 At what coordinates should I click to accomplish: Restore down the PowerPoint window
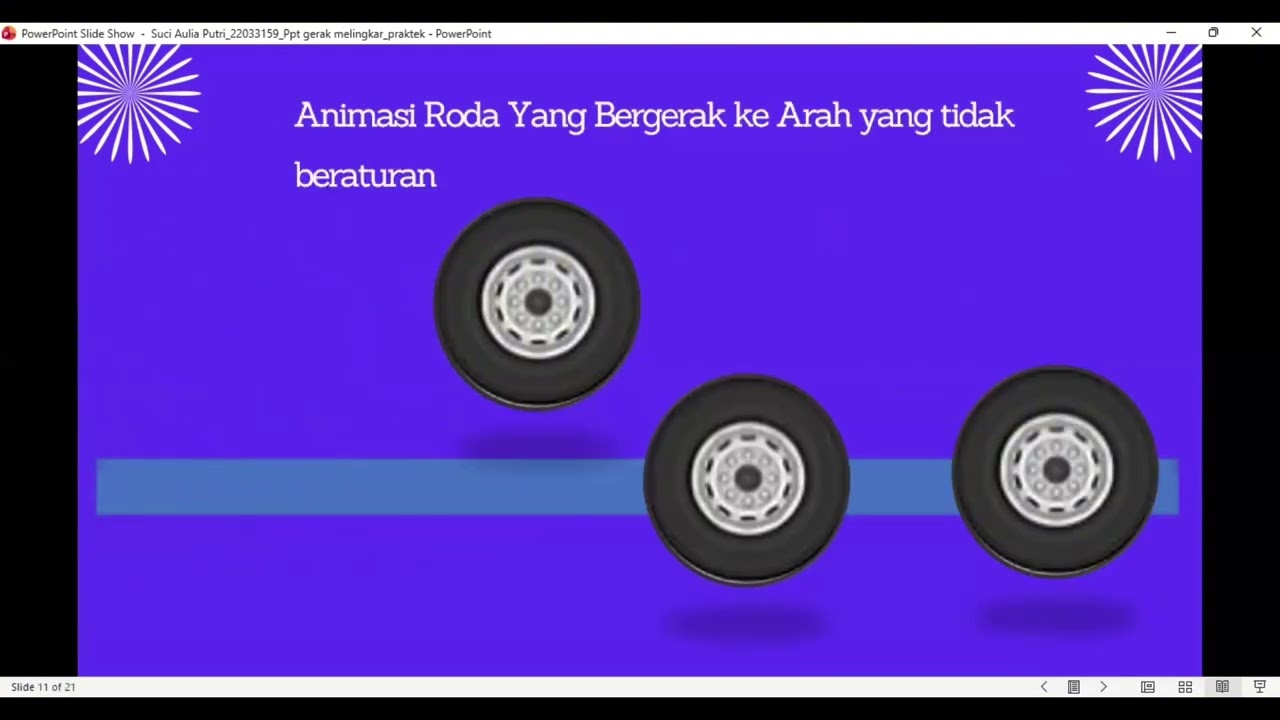[1213, 33]
